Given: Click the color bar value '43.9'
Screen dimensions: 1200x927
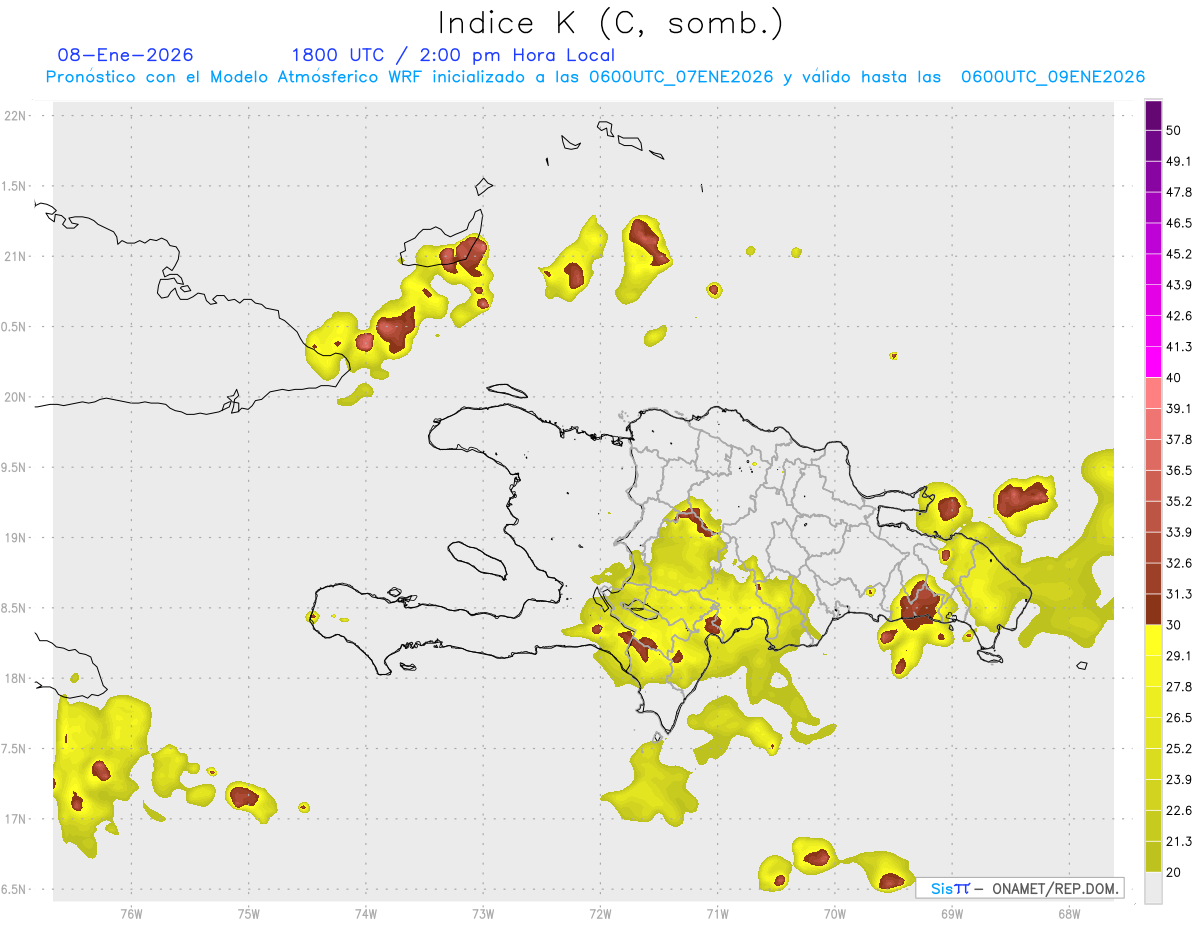Looking at the screenshot, I should (1179, 285).
